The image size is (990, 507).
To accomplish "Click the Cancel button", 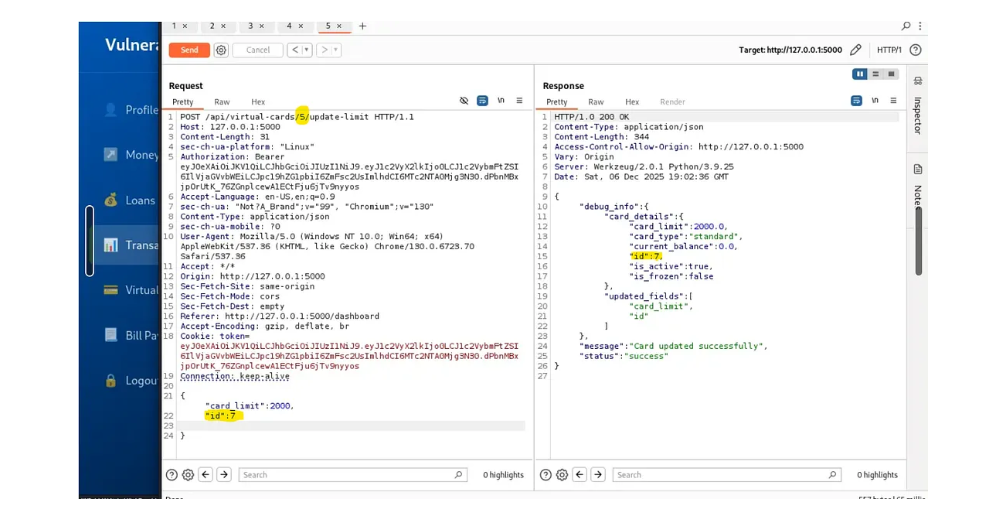I will click(258, 50).
